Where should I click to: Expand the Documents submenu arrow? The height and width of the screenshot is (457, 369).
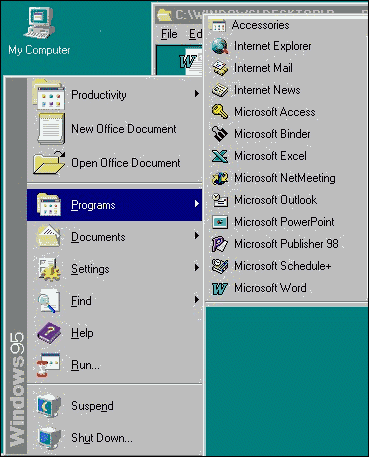coord(197,236)
